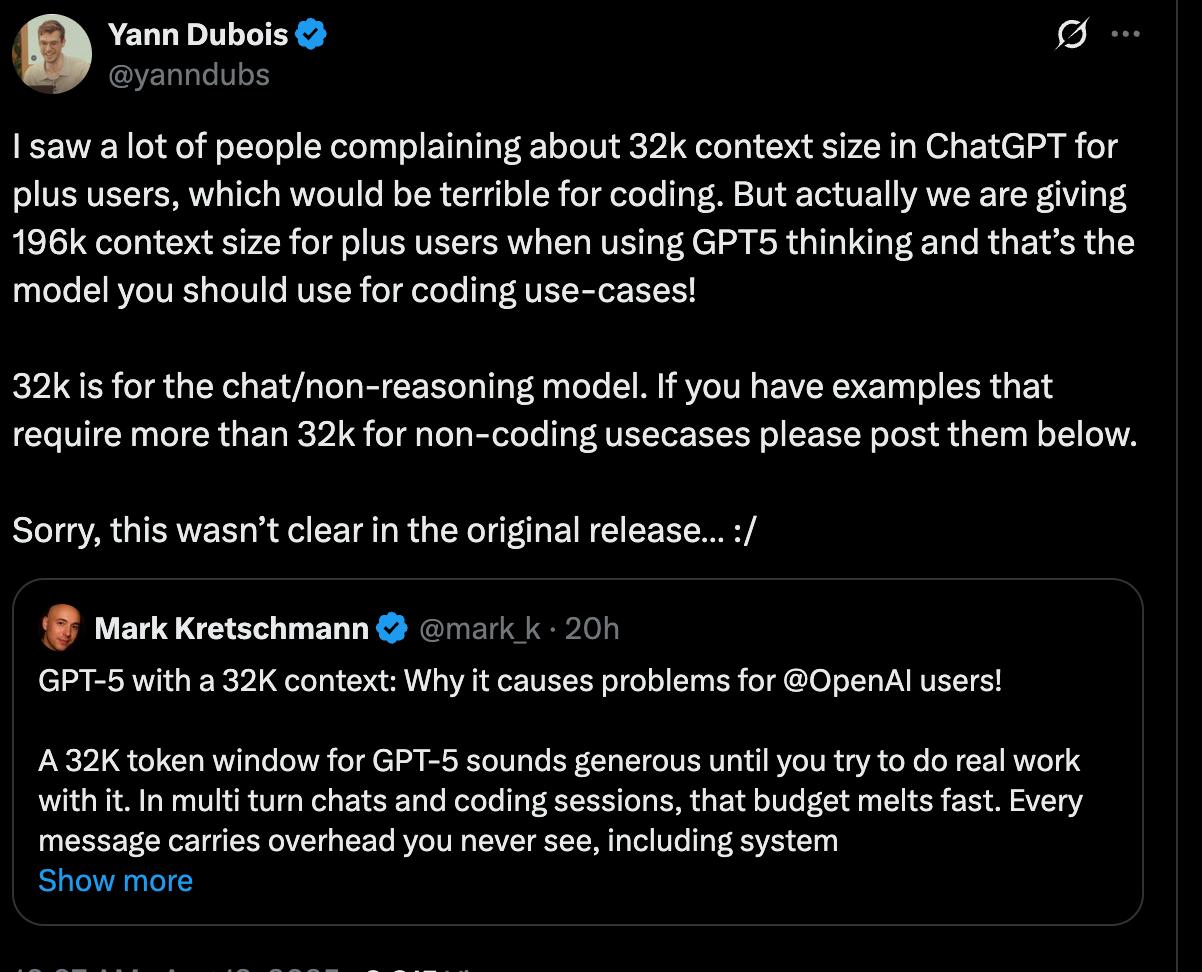Click the Yann Dubois display name
Screen dimensions: 1202x972
point(198,36)
